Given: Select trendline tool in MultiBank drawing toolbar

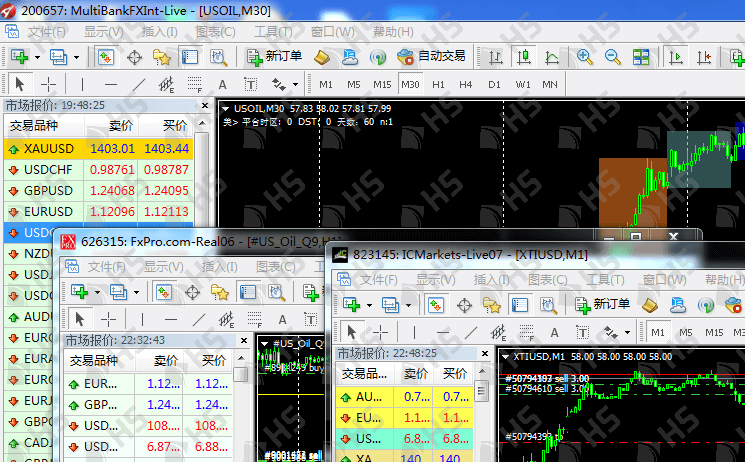Looking at the screenshot, I should 138,85.
